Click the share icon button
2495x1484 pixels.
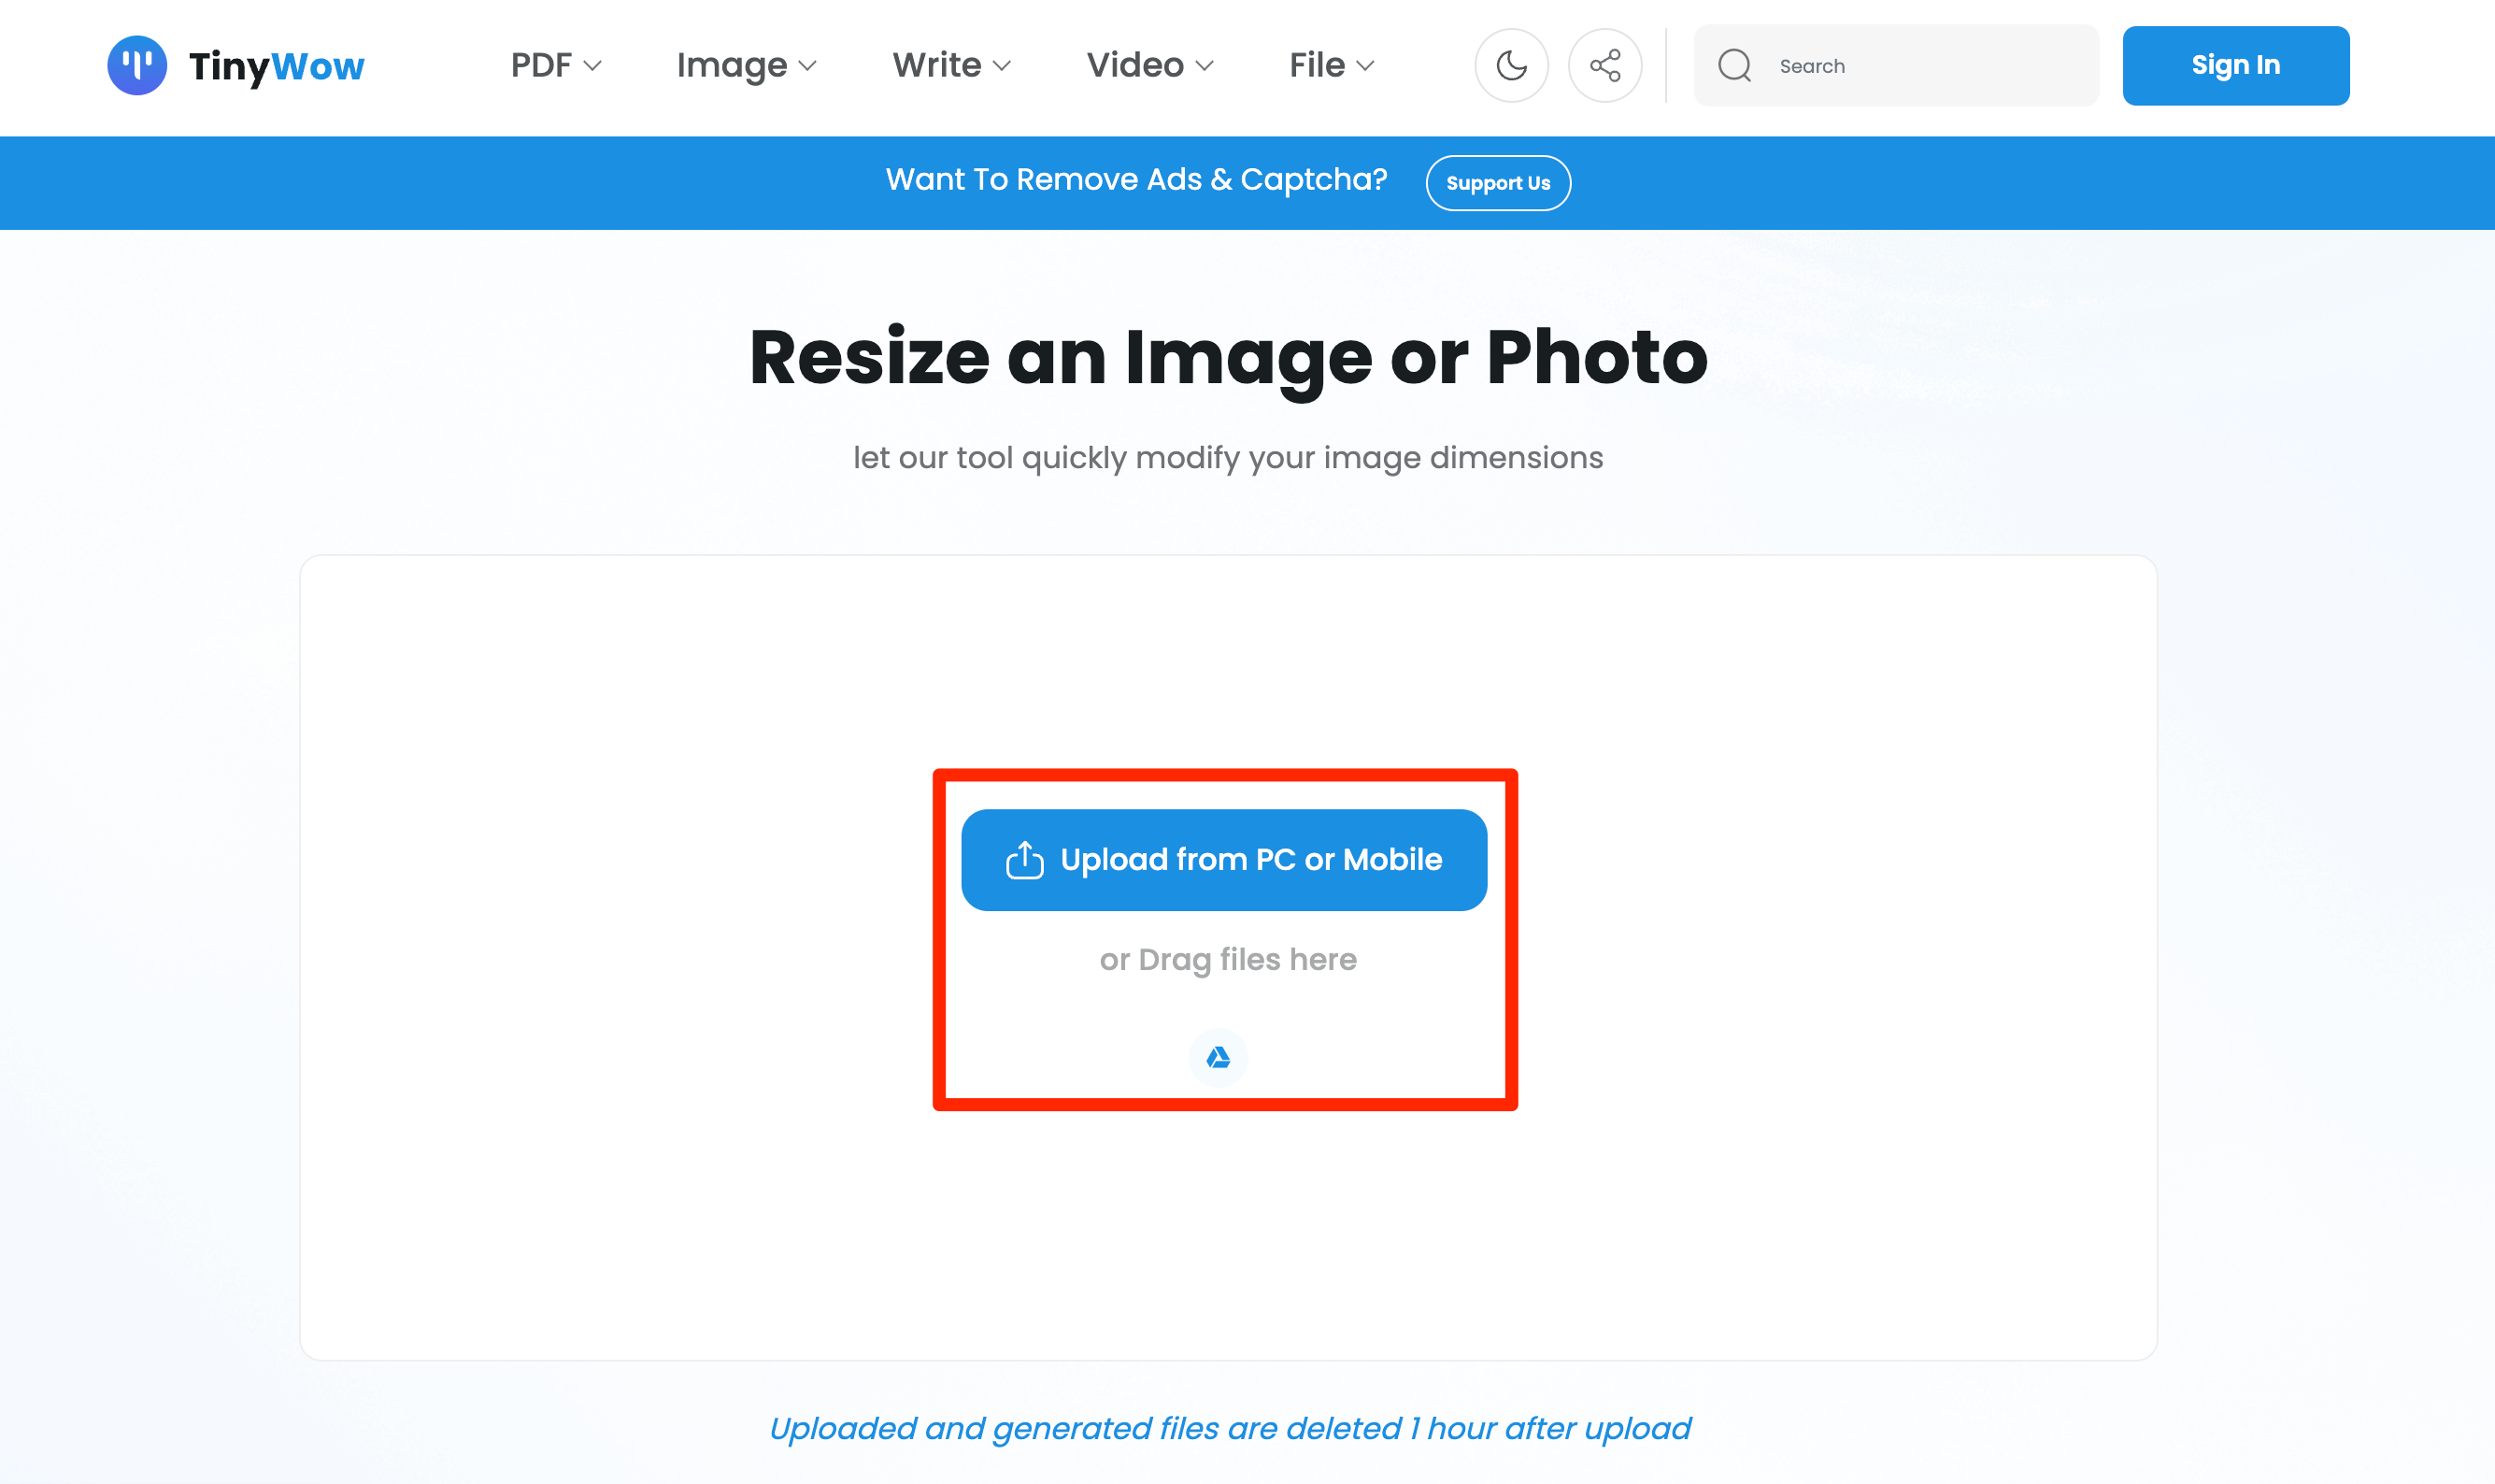1604,66
